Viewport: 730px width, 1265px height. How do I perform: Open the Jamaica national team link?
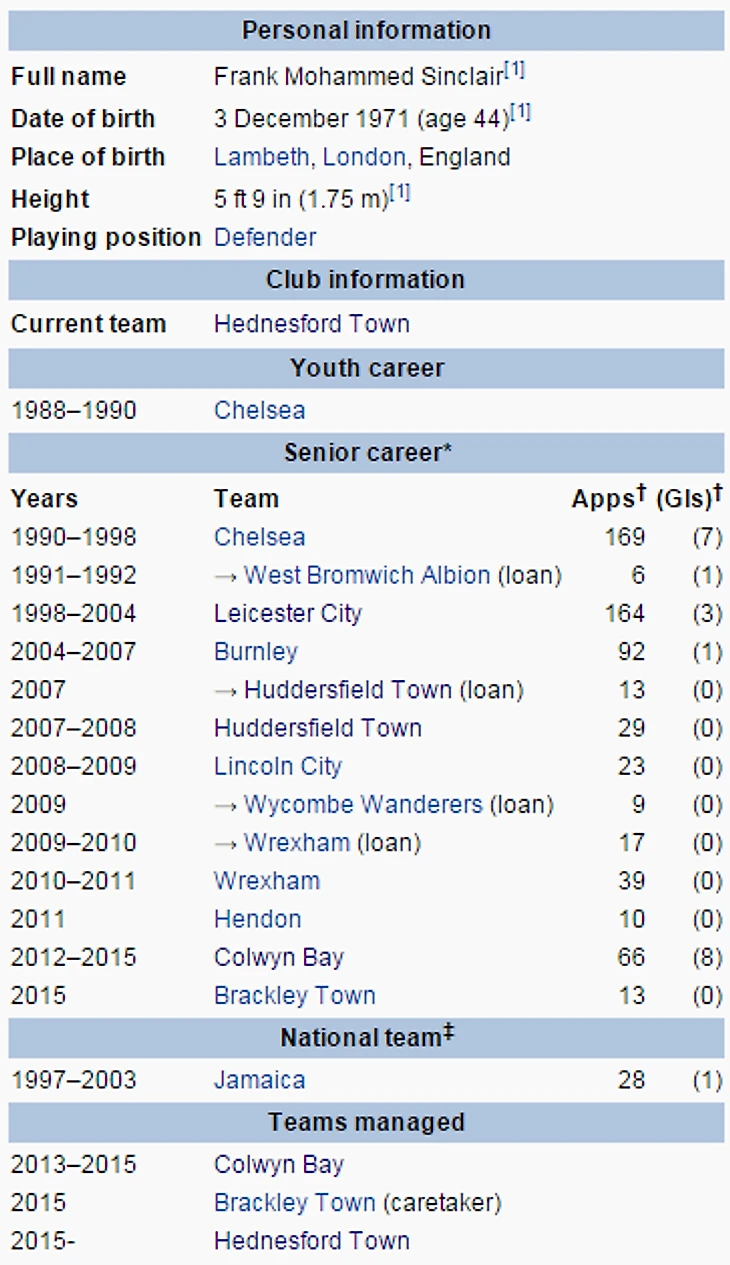tap(260, 1080)
